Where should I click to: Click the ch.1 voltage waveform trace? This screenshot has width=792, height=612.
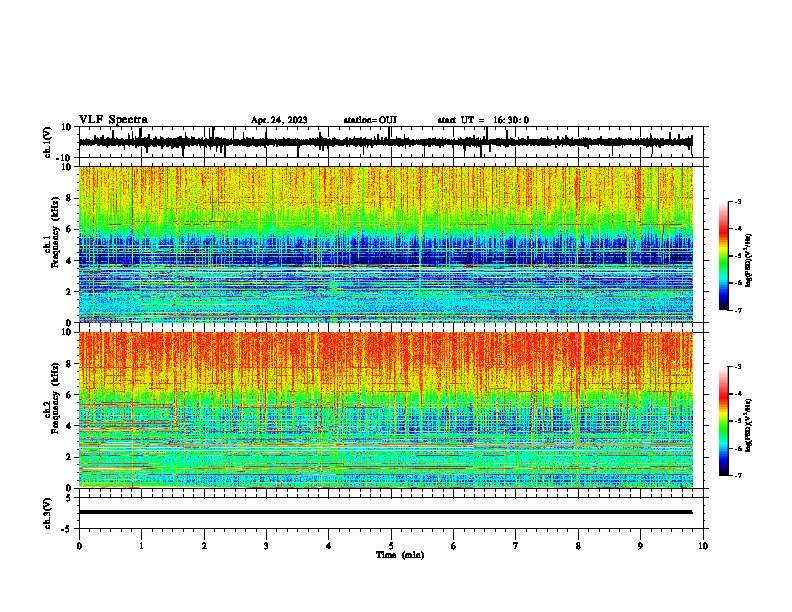click(x=385, y=142)
